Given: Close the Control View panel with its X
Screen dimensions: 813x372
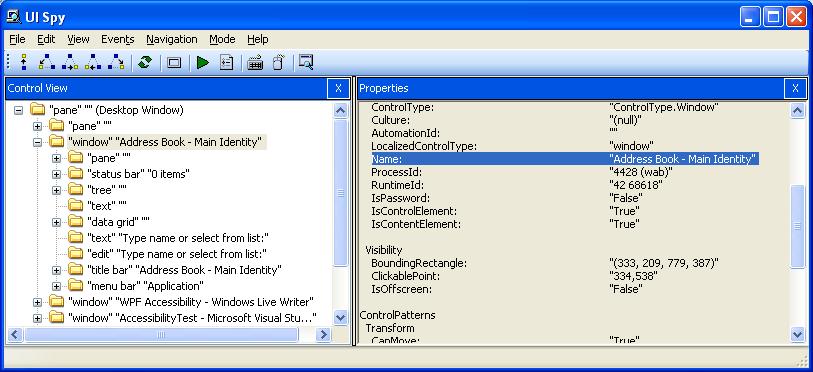Looking at the screenshot, I should (339, 89).
